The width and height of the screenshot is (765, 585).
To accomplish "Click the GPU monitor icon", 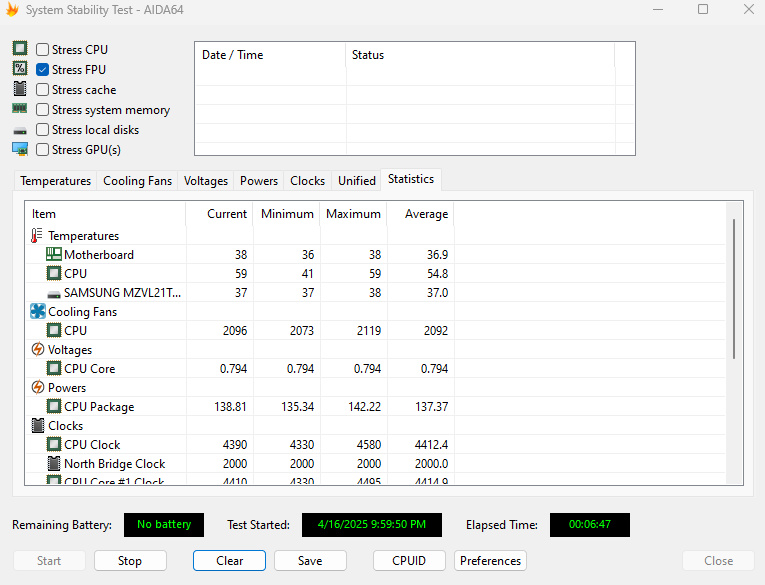I will click(20, 149).
